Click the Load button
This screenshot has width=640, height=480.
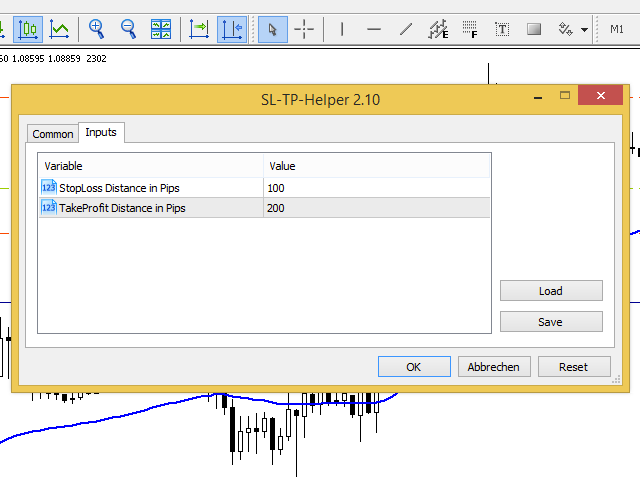click(551, 291)
